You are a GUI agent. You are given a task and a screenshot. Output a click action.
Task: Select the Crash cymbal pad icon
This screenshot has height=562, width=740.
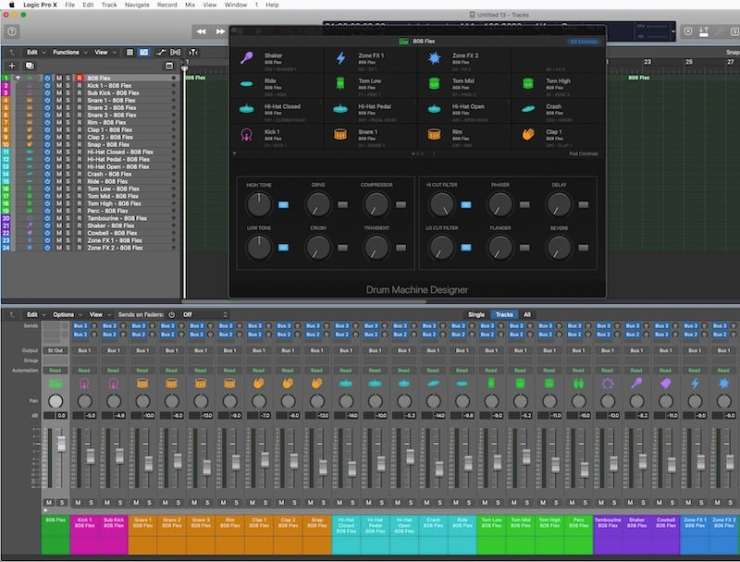pyautogui.click(x=528, y=109)
